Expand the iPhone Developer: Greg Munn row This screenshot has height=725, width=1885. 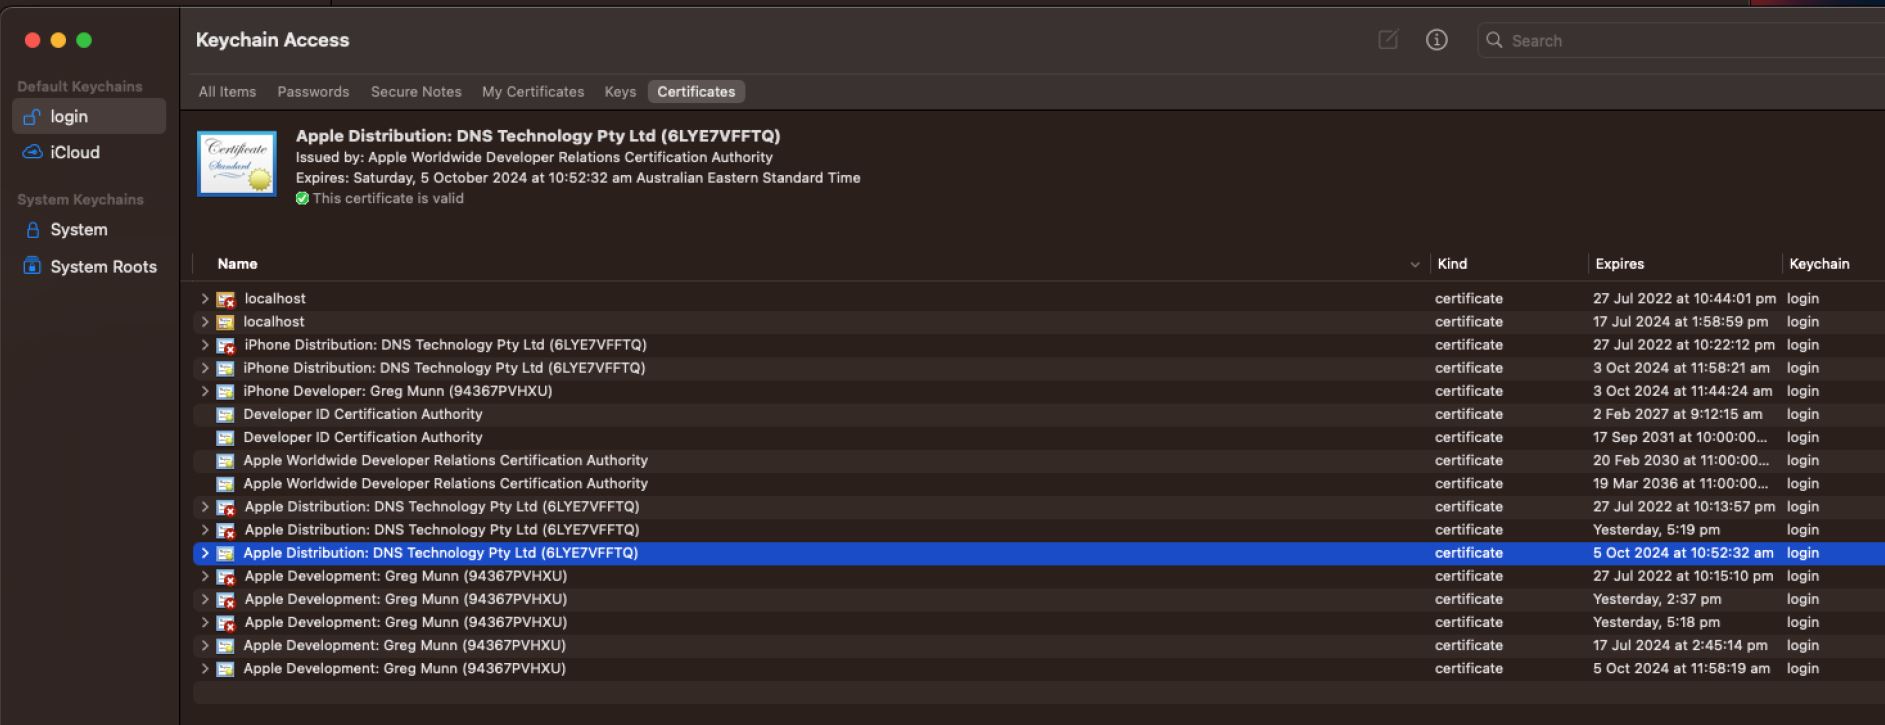[x=205, y=391]
